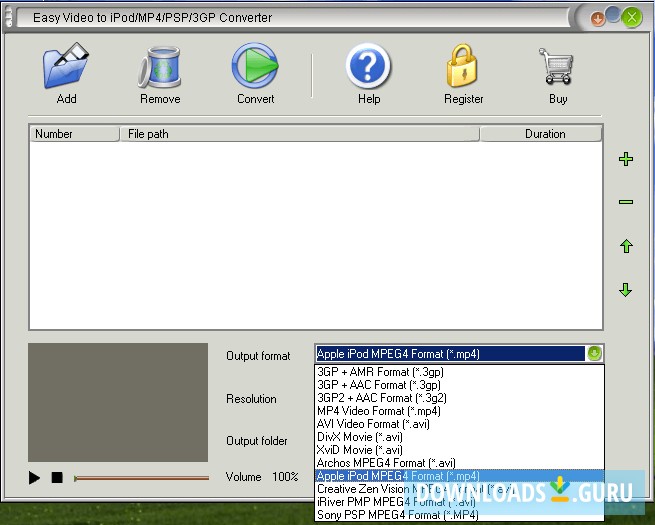Viewport: 655px width, 525px height.
Task: Click the Number column header
Action: pos(75,134)
